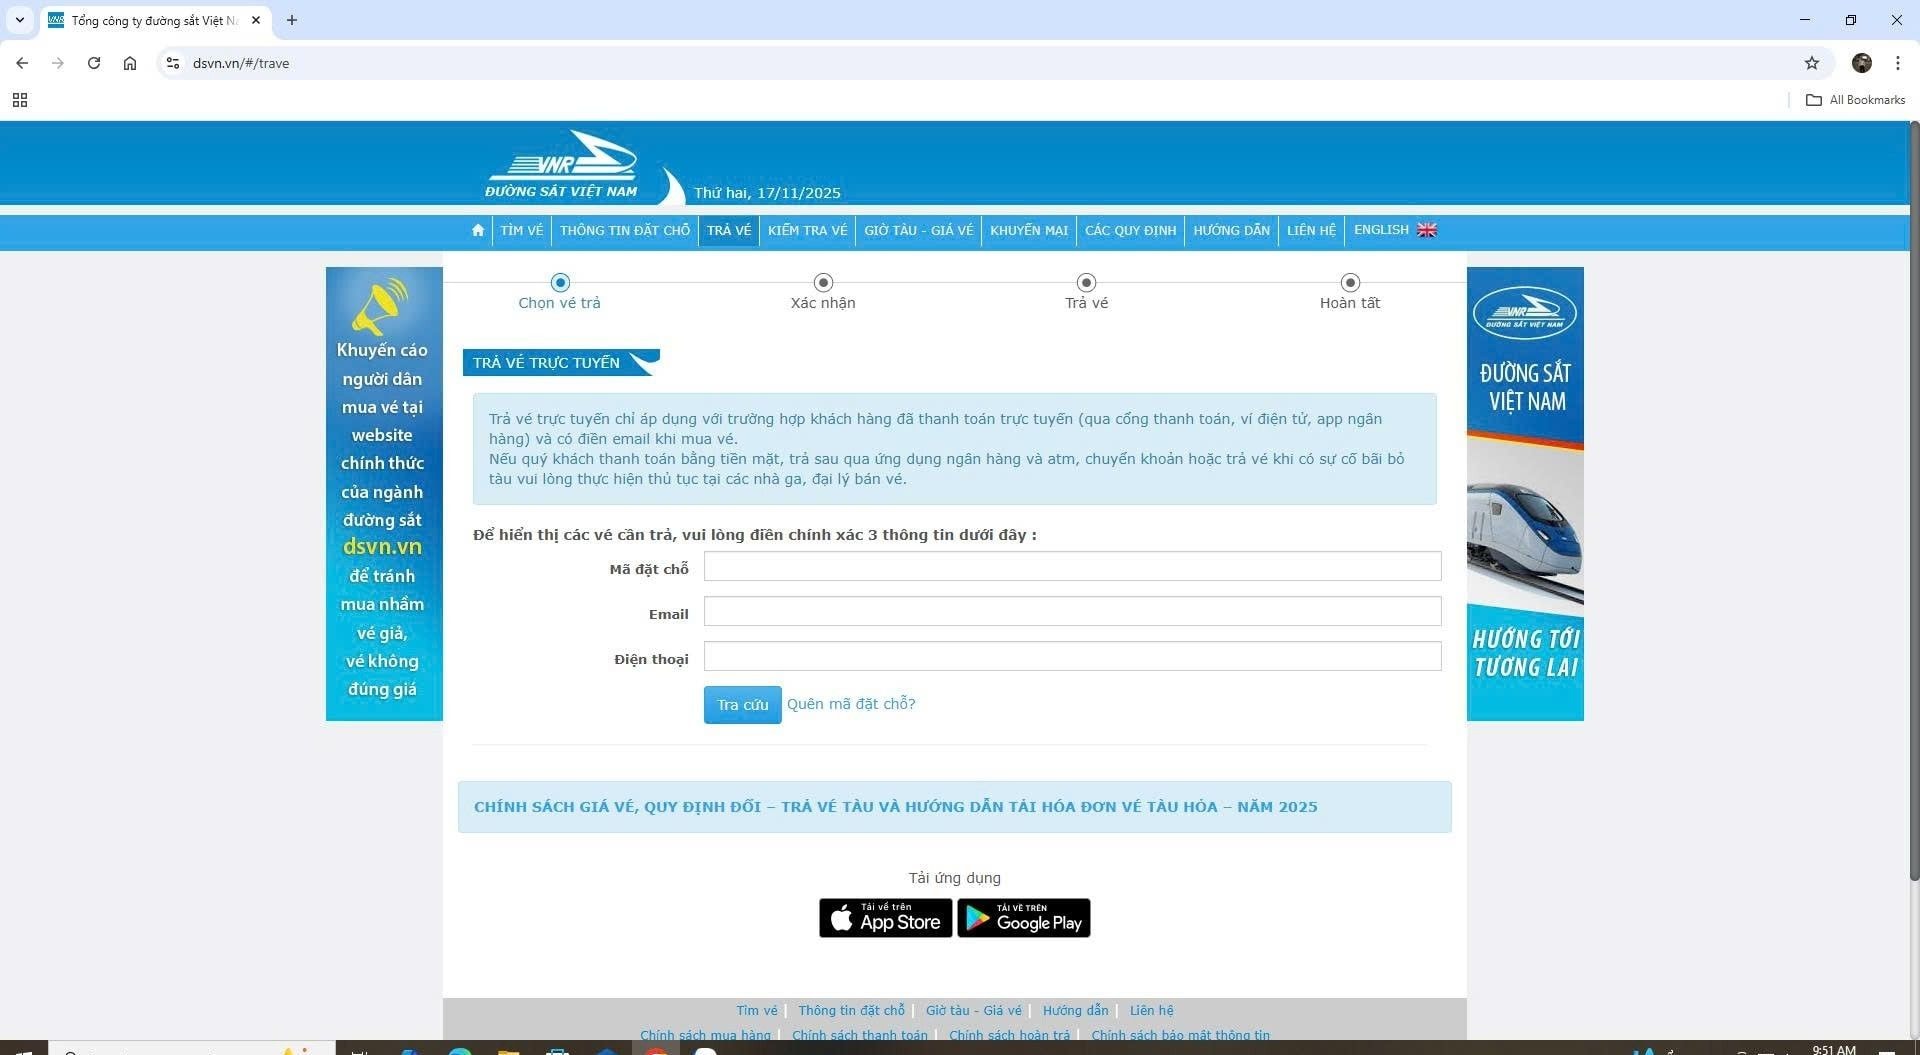The height and width of the screenshot is (1055, 1920).
Task: Go to 'GIỜ TÀU - GIÁ VÉ' menu
Action: (x=918, y=231)
